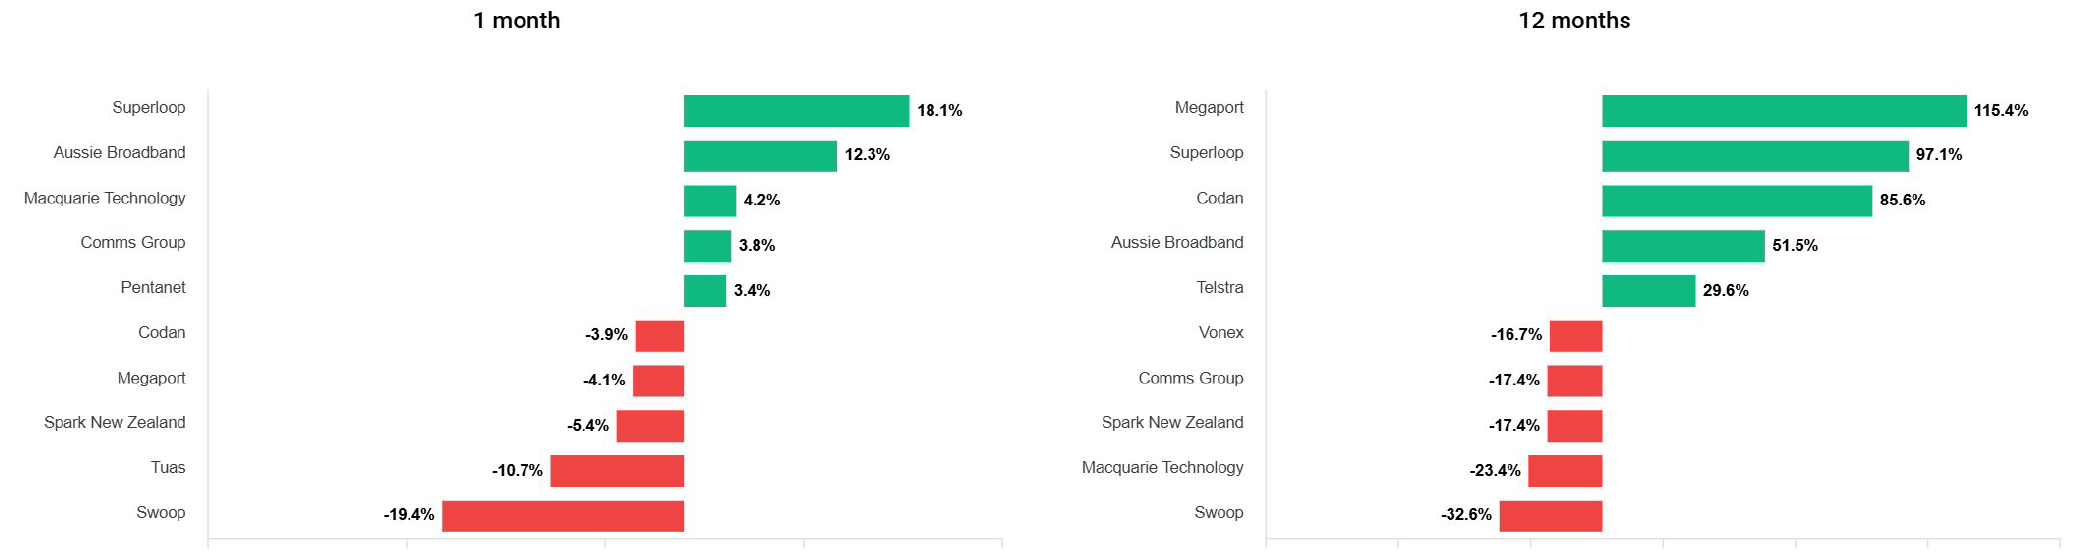Click the Aussie Broadband 12.3% bar
The width and height of the screenshot is (2080, 553).
[x=760, y=156]
